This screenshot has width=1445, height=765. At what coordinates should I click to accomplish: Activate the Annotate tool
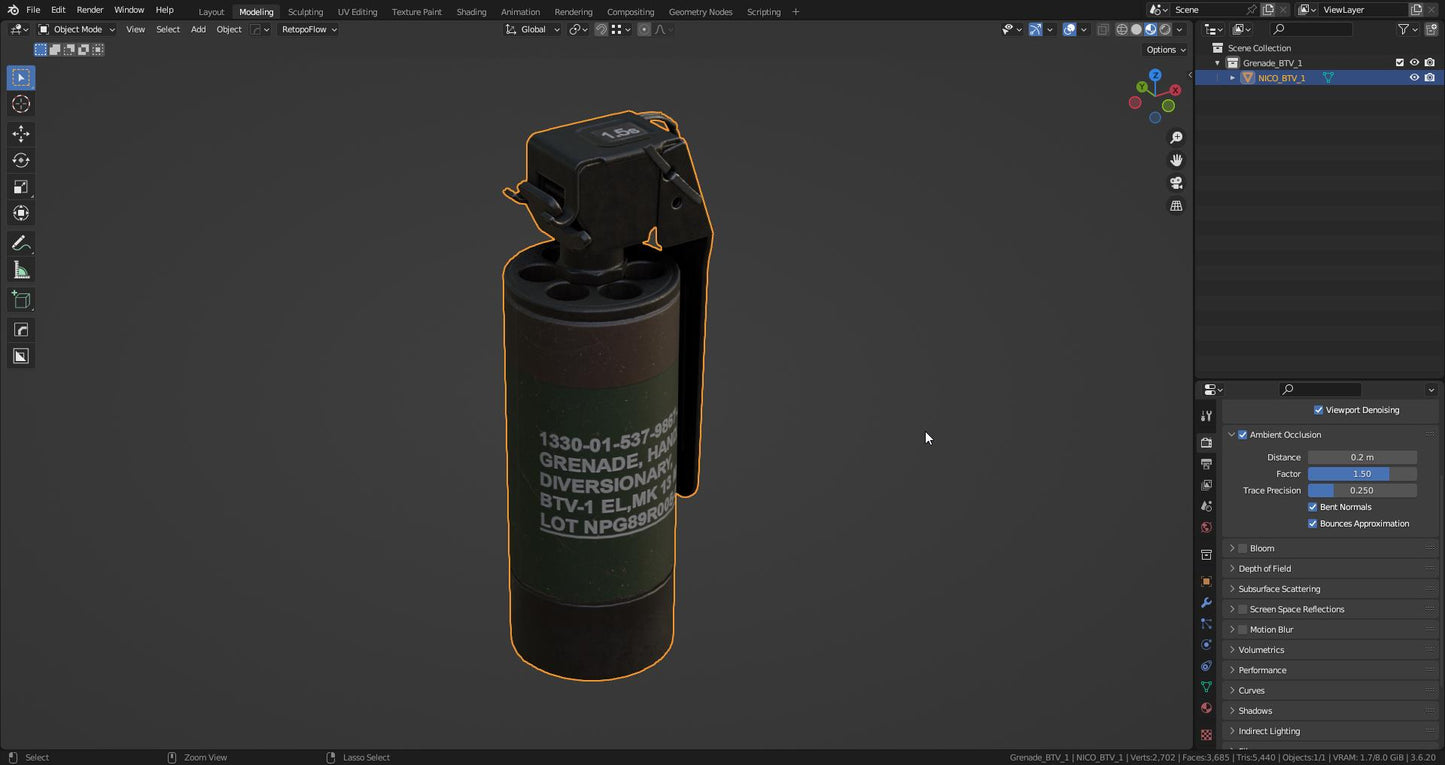point(21,244)
